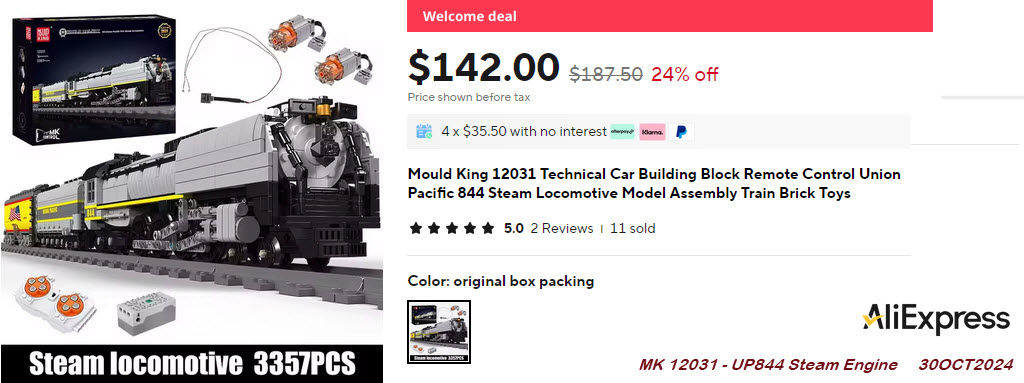
Task: Click the PayPal payment icon
Action: [681, 132]
